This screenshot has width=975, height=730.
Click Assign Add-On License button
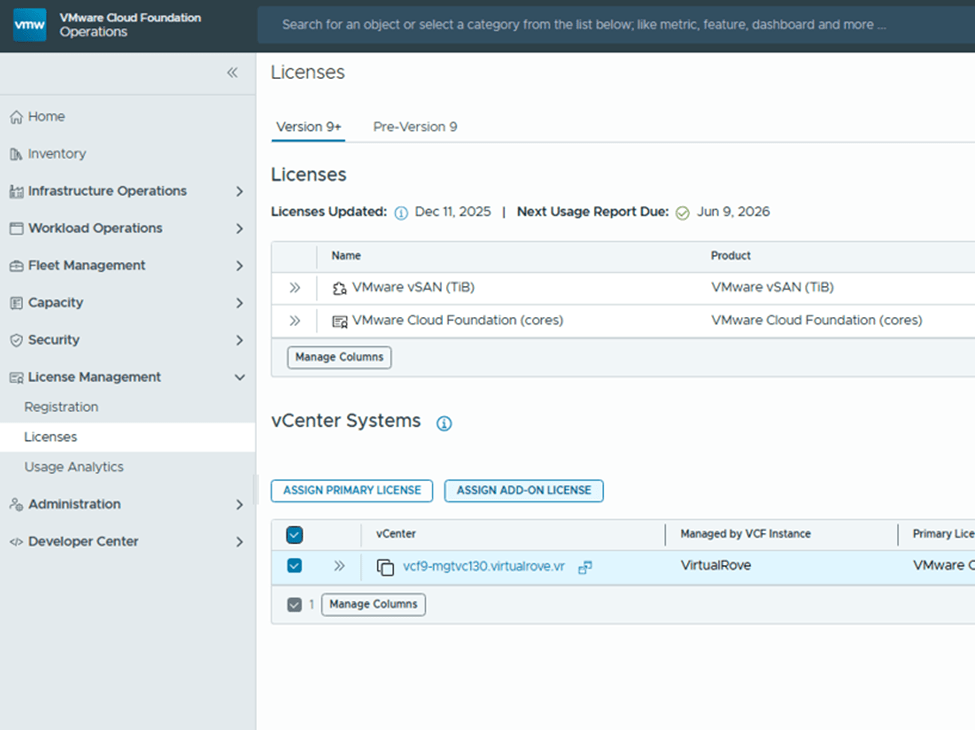click(524, 491)
